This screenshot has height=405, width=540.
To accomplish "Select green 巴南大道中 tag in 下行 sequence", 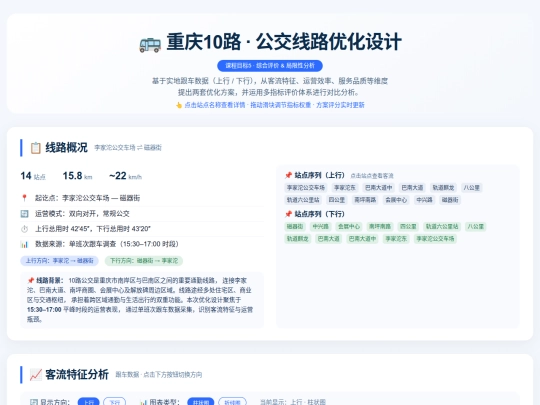I will 362,238.
